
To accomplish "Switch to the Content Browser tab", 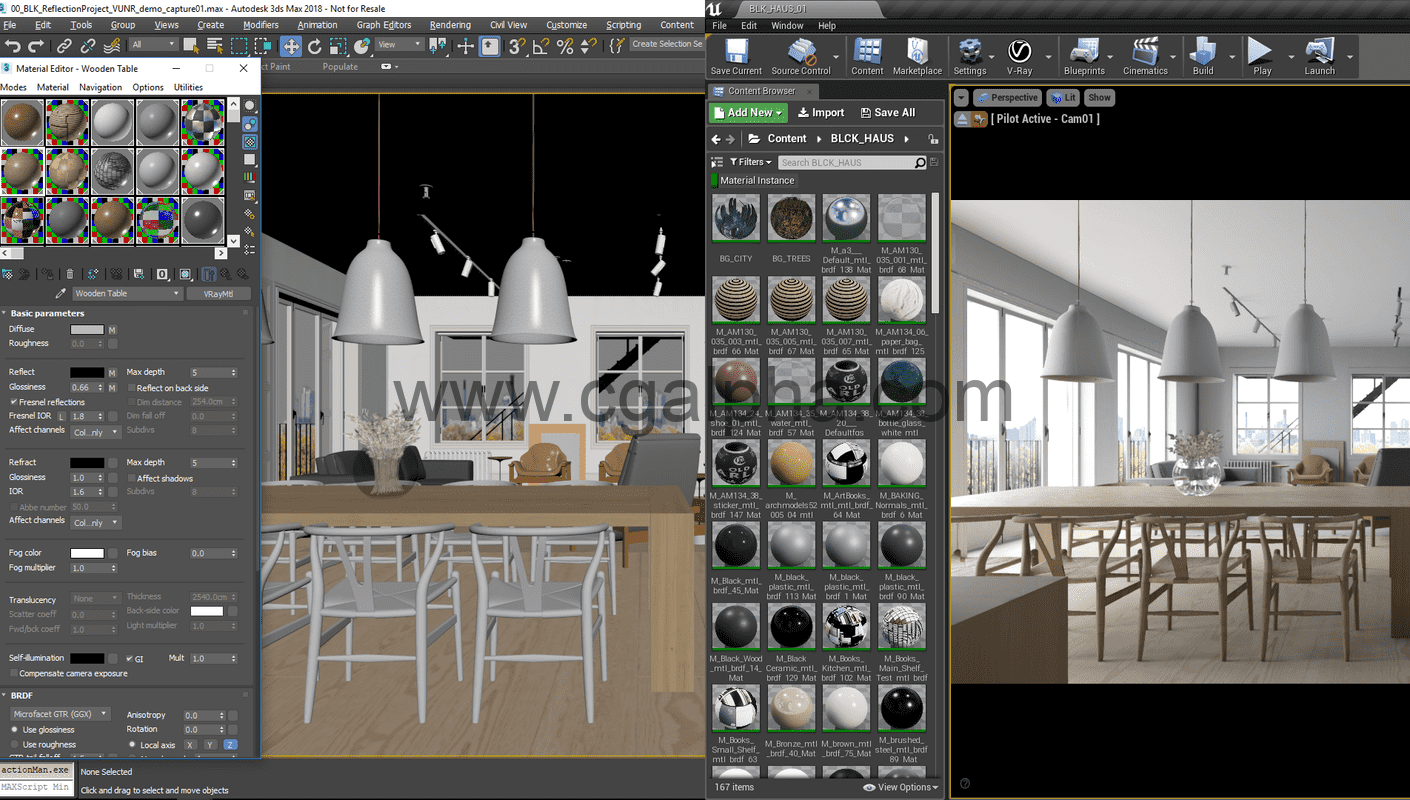I will (x=763, y=90).
